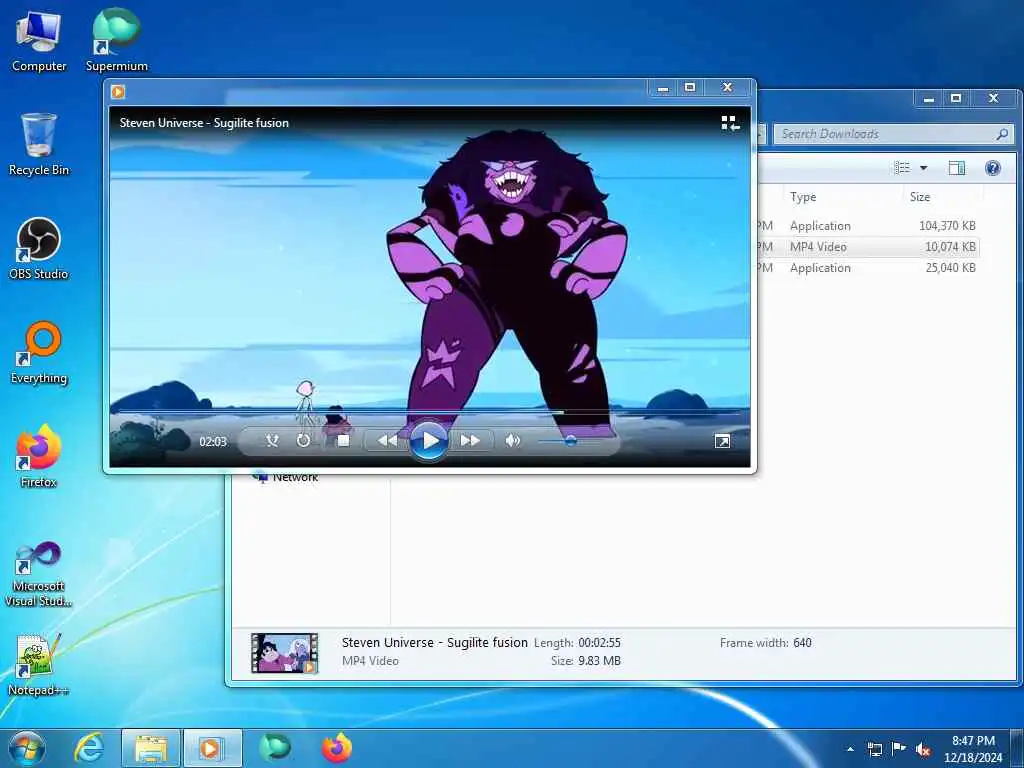Click the Previous (rewind) button
The height and width of the screenshot is (768, 1024).
(x=387, y=441)
